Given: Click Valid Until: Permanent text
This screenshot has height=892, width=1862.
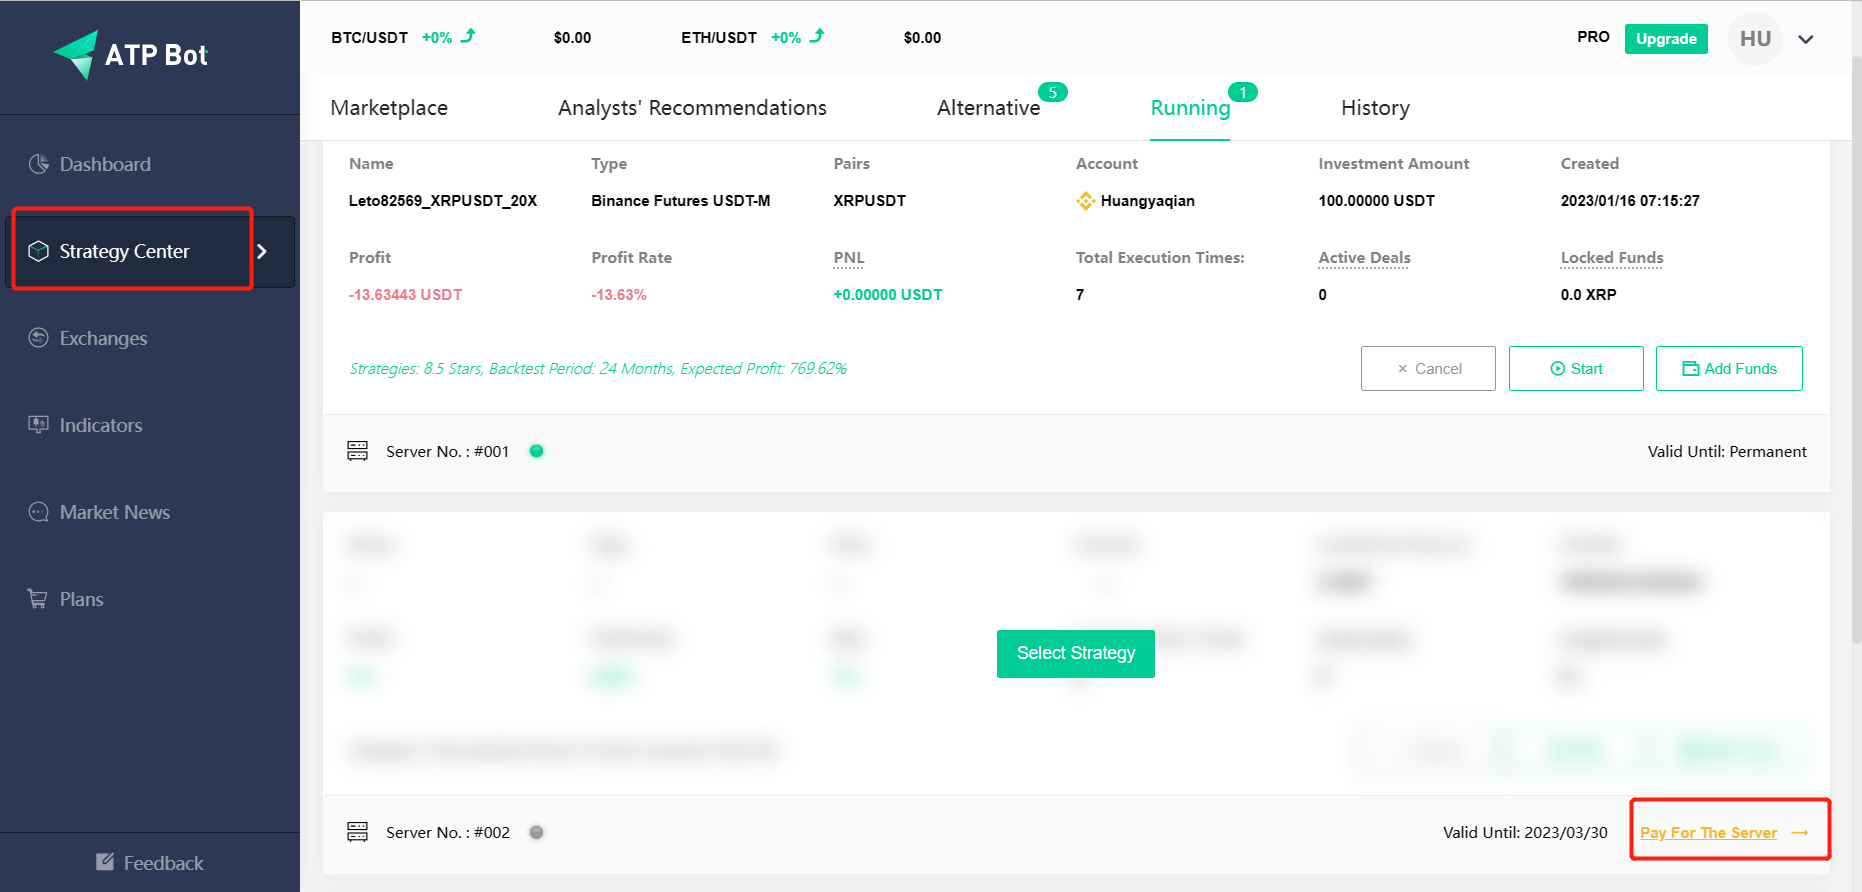Looking at the screenshot, I should click(x=1727, y=452).
